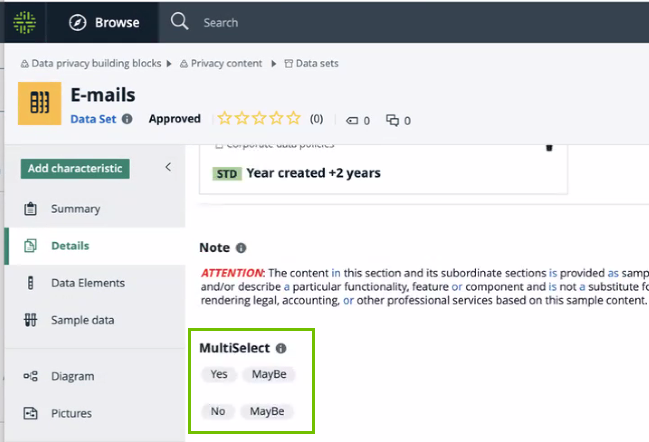Click the info icon beside Note
The width and height of the screenshot is (649, 442).
(241, 248)
